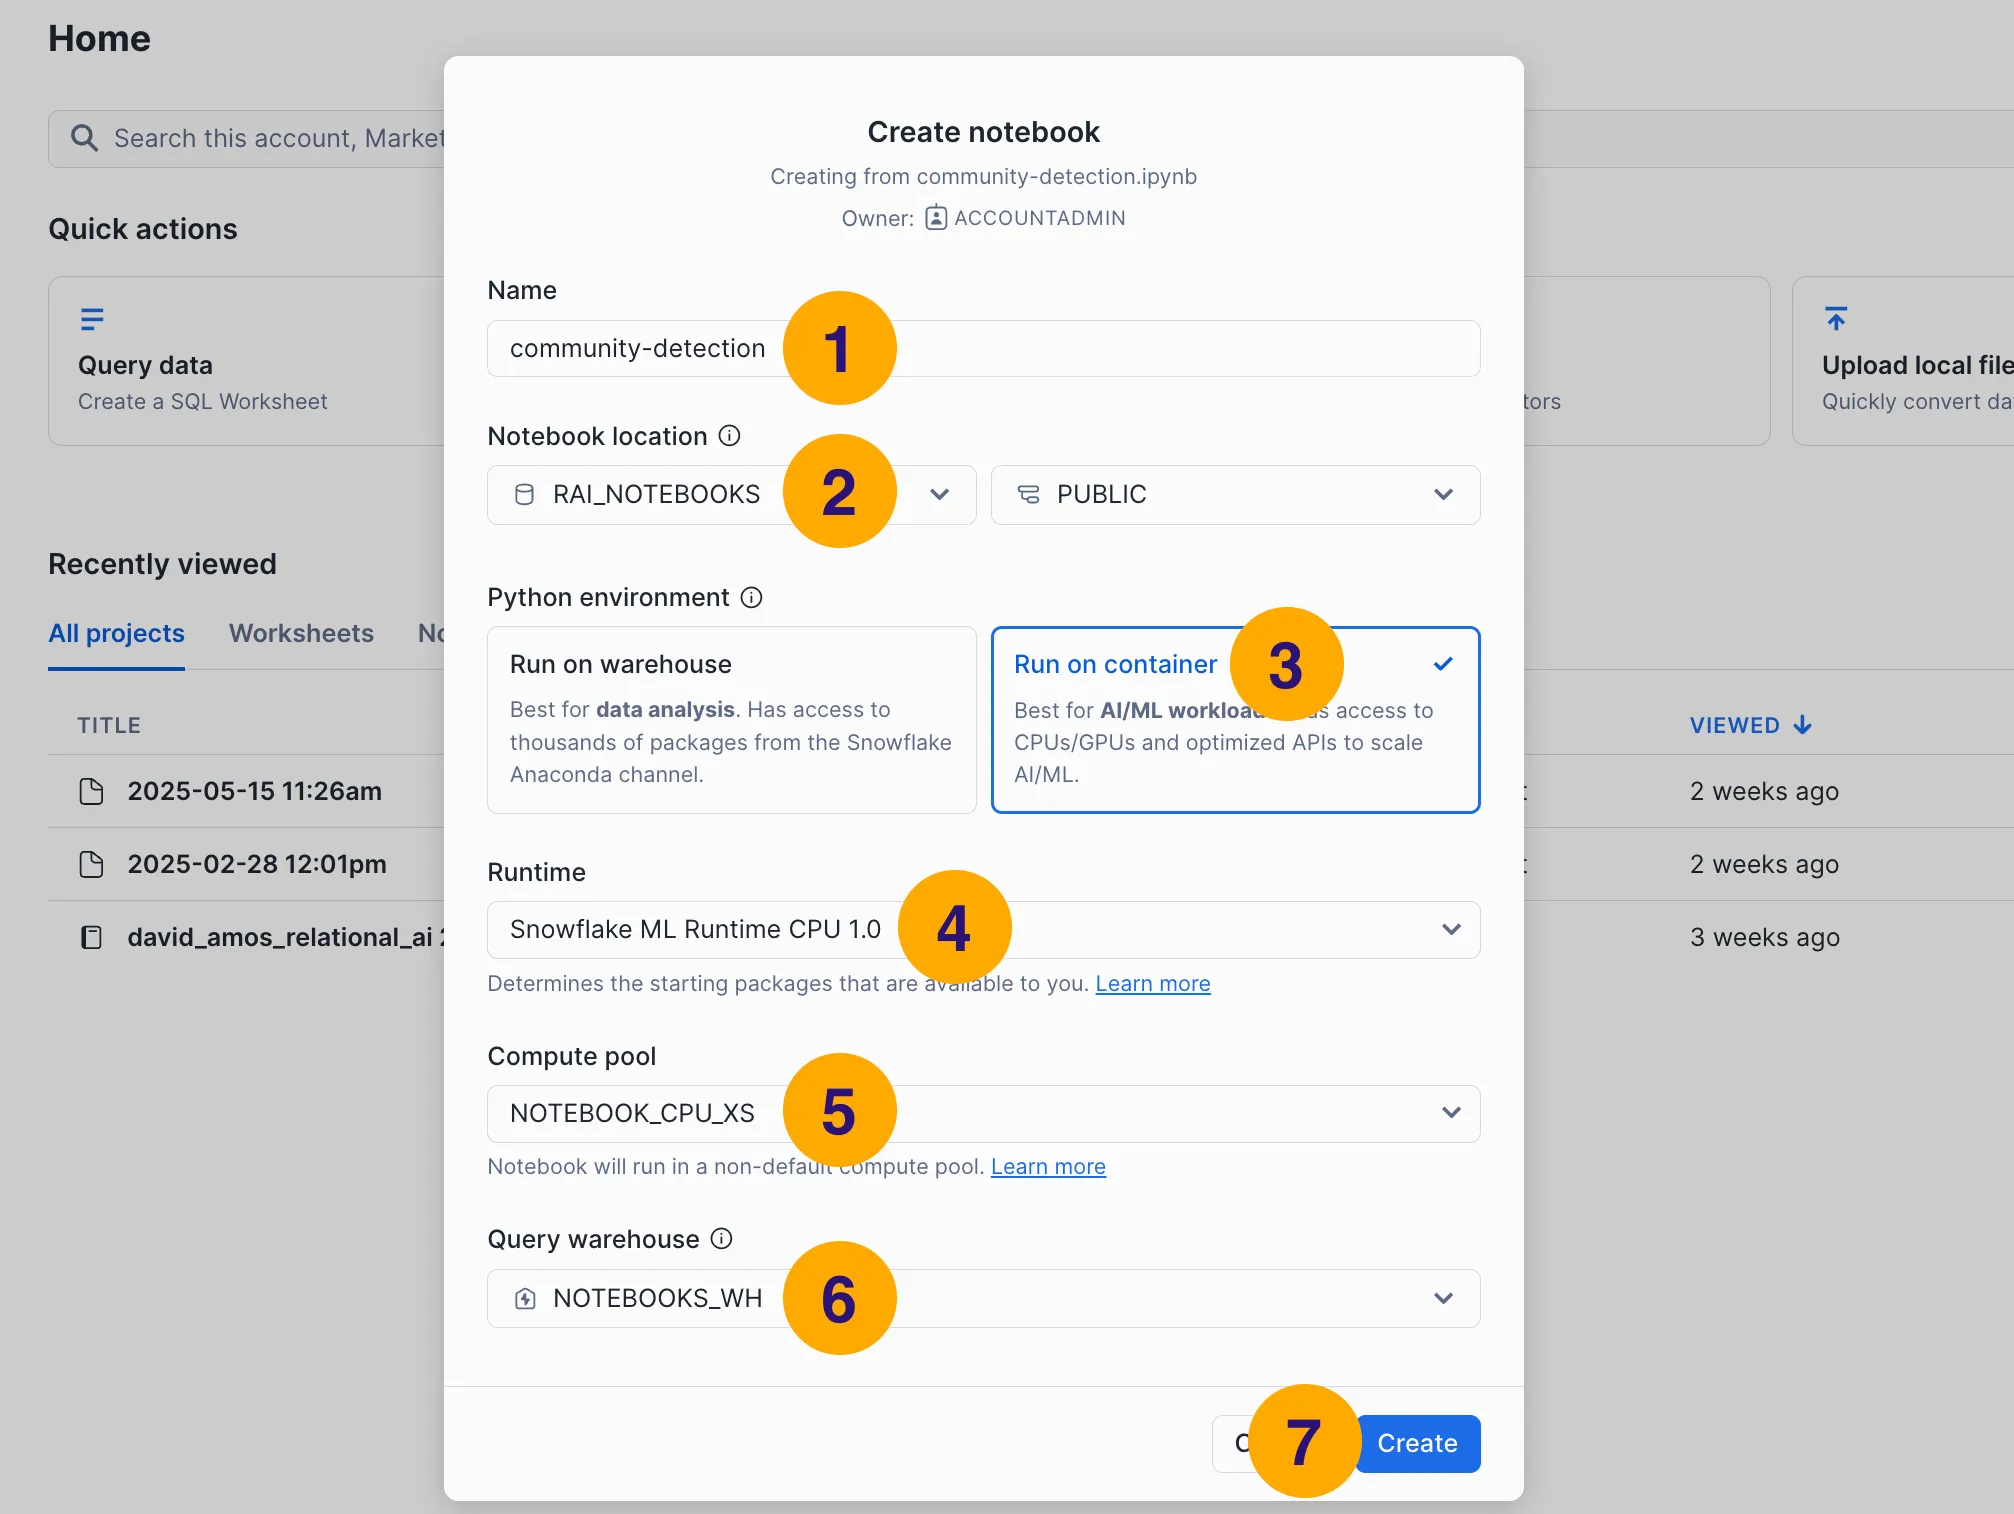Click notebook icon beside david_amos_relational_ai
Screen dimensions: 2014x1514
91,937
